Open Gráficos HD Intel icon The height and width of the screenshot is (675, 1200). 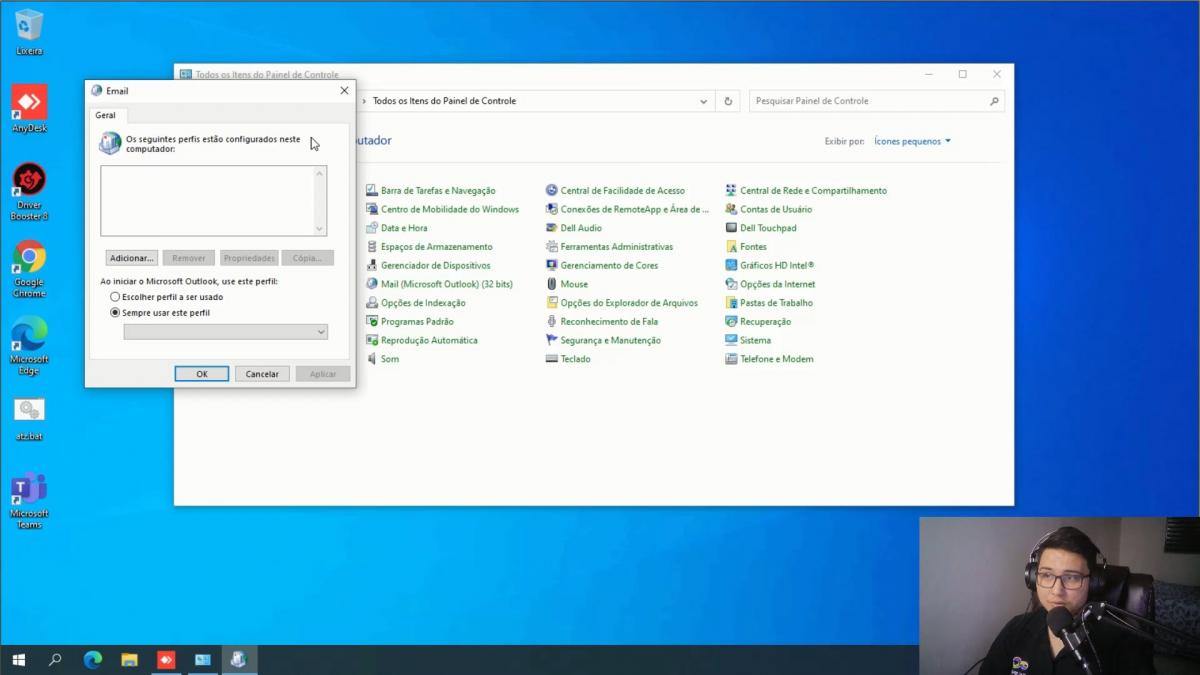coord(732,265)
